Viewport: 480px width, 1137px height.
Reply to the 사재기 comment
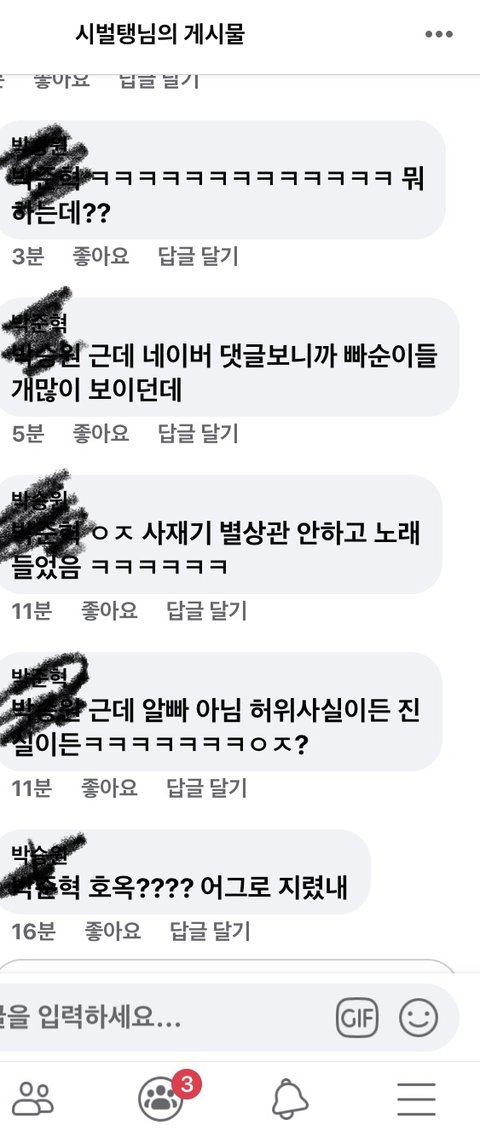tap(207, 611)
